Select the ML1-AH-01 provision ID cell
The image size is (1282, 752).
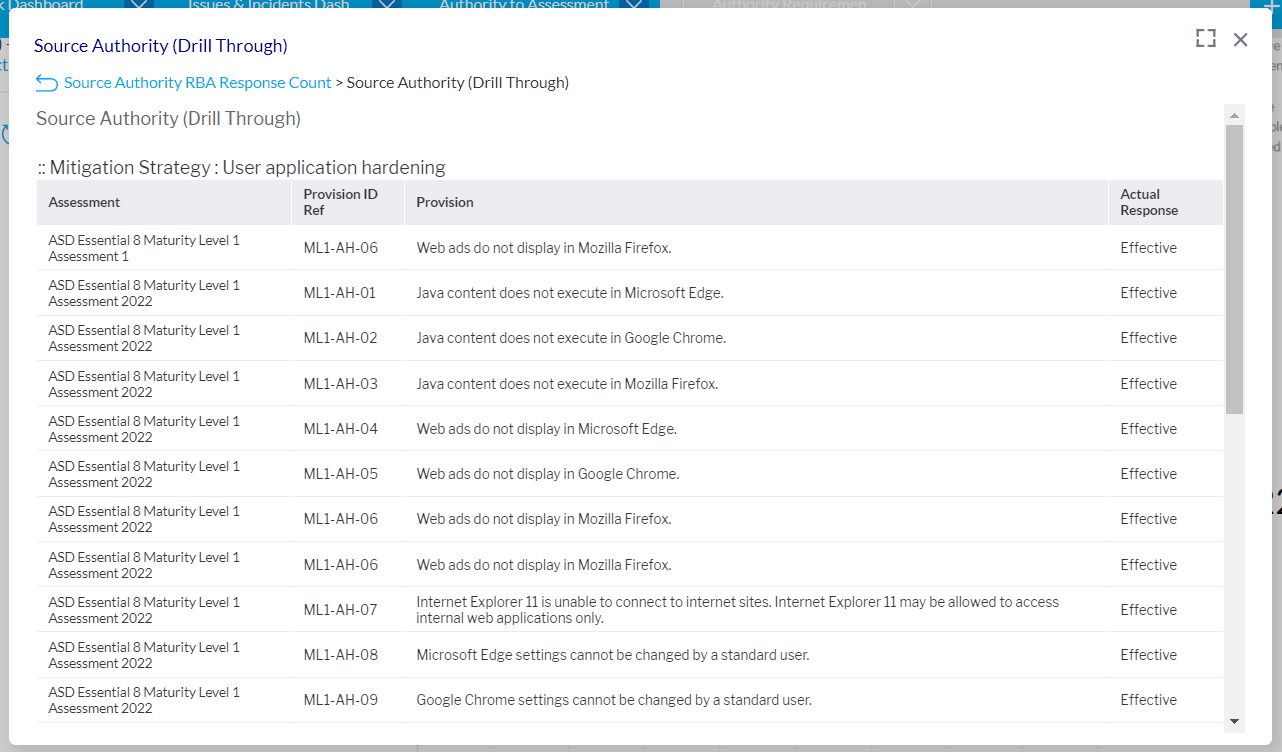click(x=340, y=293)
